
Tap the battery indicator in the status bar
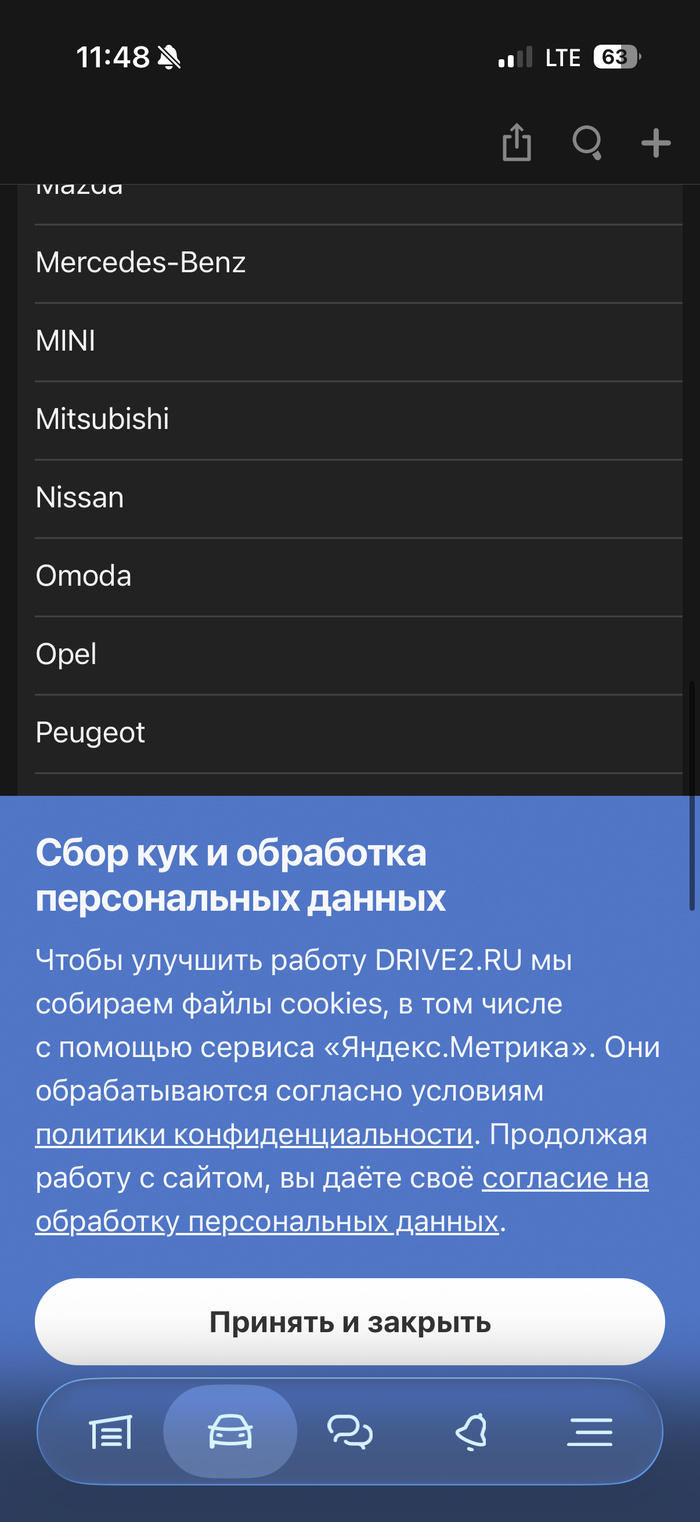click(x=616, y=58)
